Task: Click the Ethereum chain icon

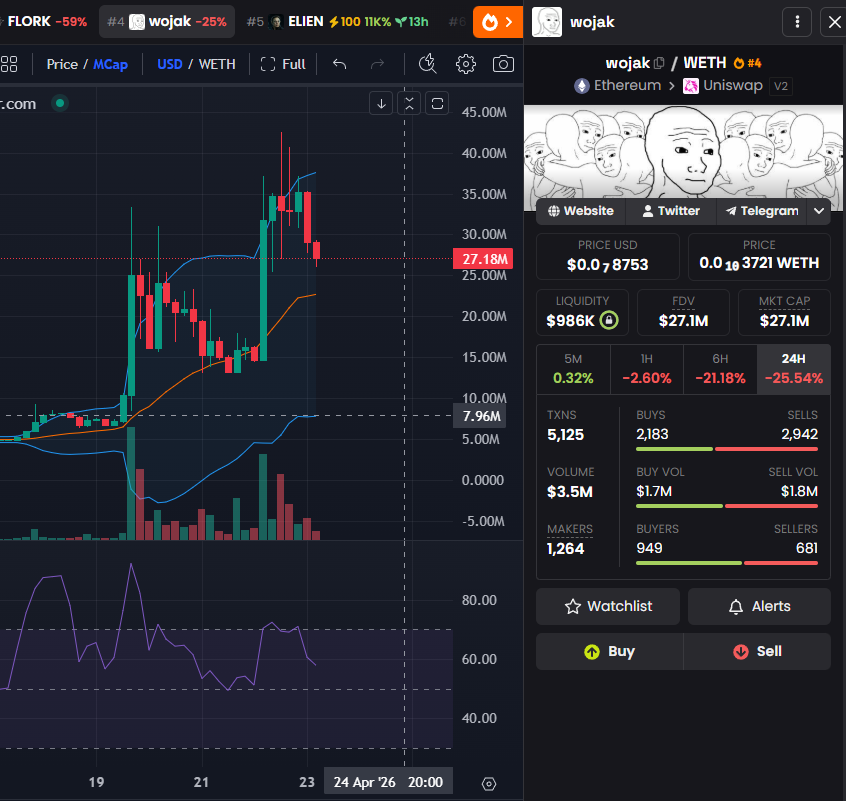Action: 582,86
